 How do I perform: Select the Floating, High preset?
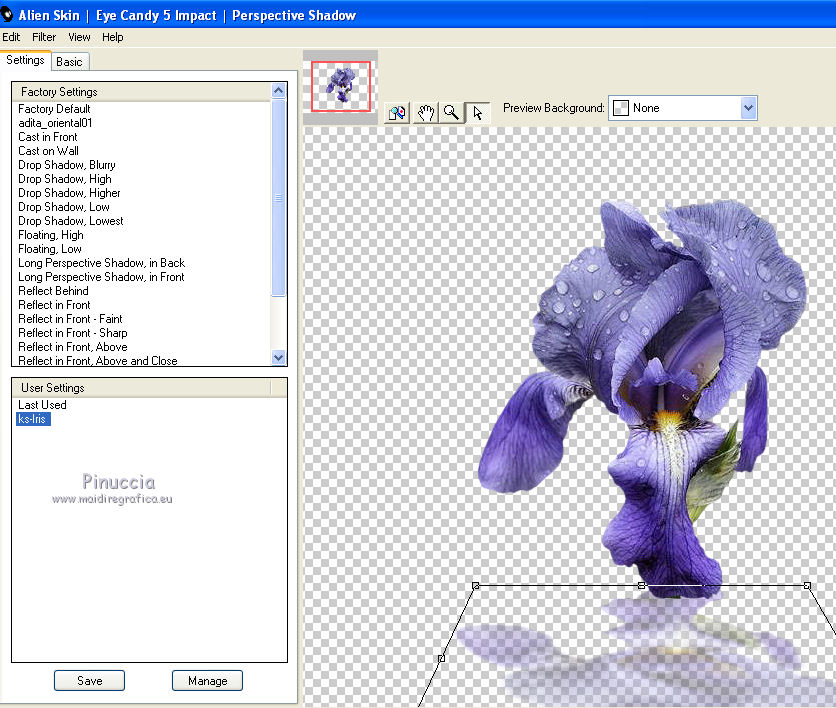click(51, 235)
